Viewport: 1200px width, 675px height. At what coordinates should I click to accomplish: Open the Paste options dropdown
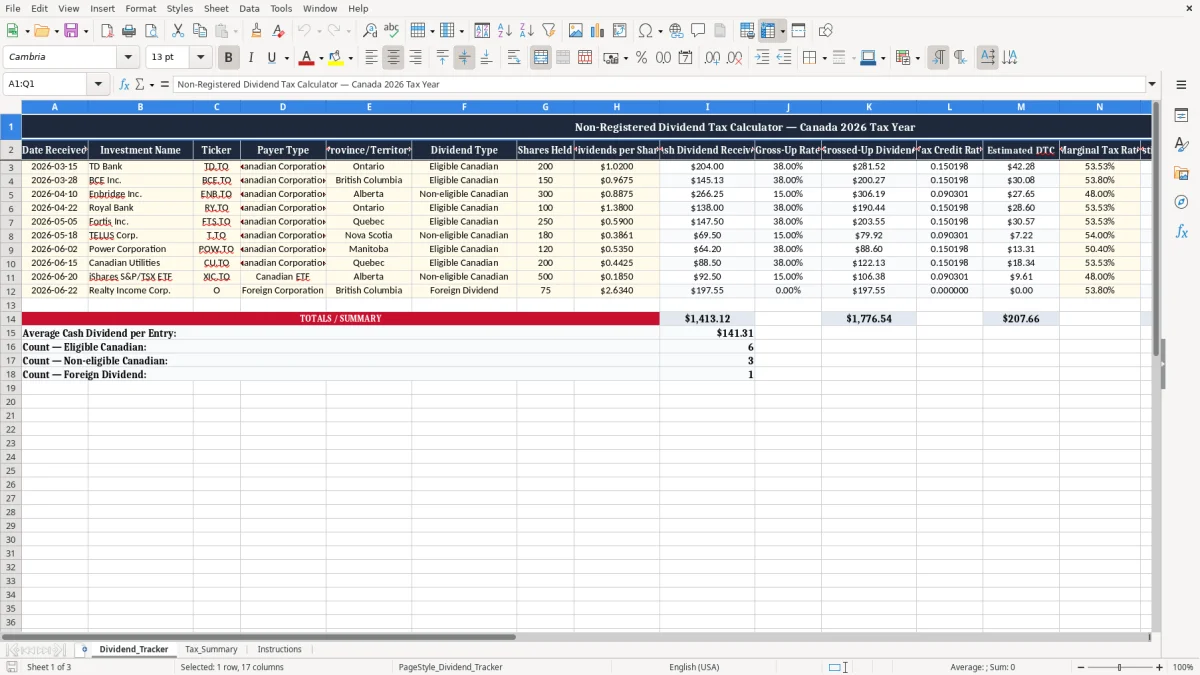pos(235,31)
